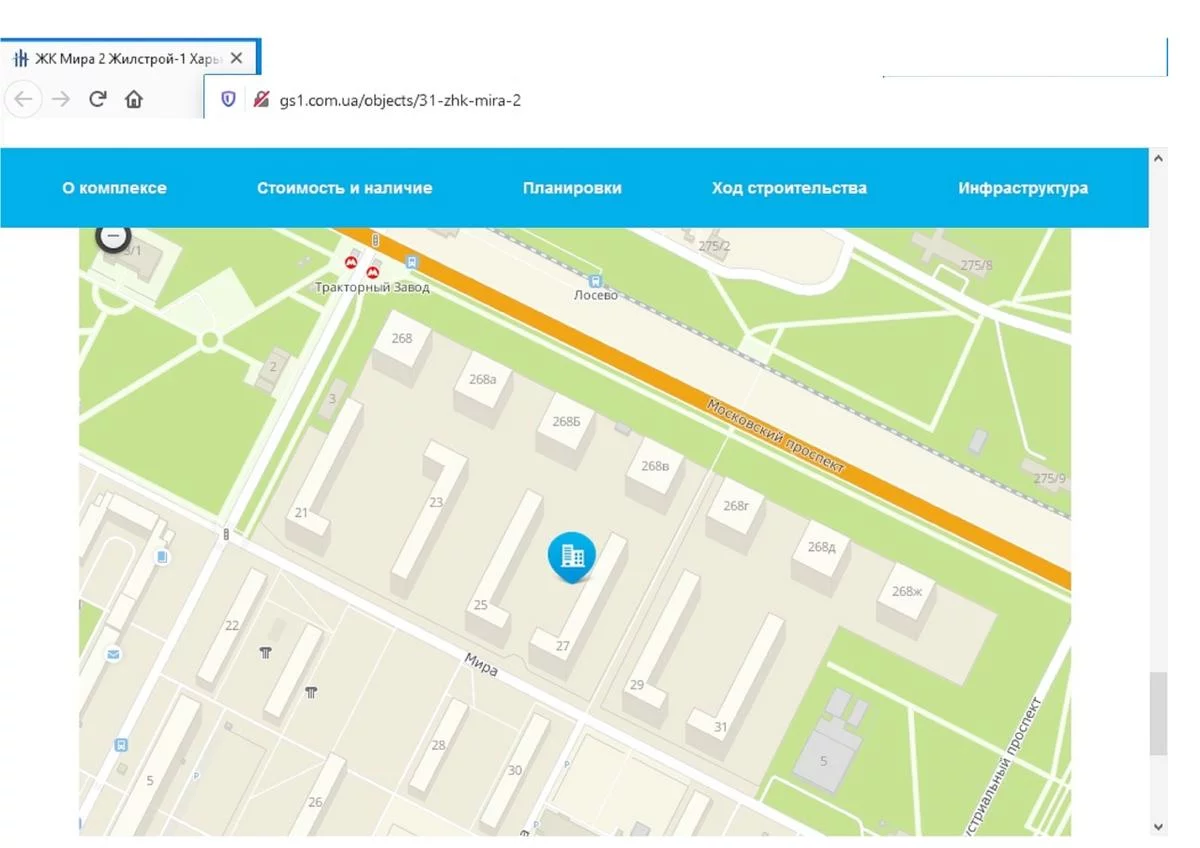Click the Московский проспект street label
This screenshot has width=1200, height=848.
tap(776, 437)
